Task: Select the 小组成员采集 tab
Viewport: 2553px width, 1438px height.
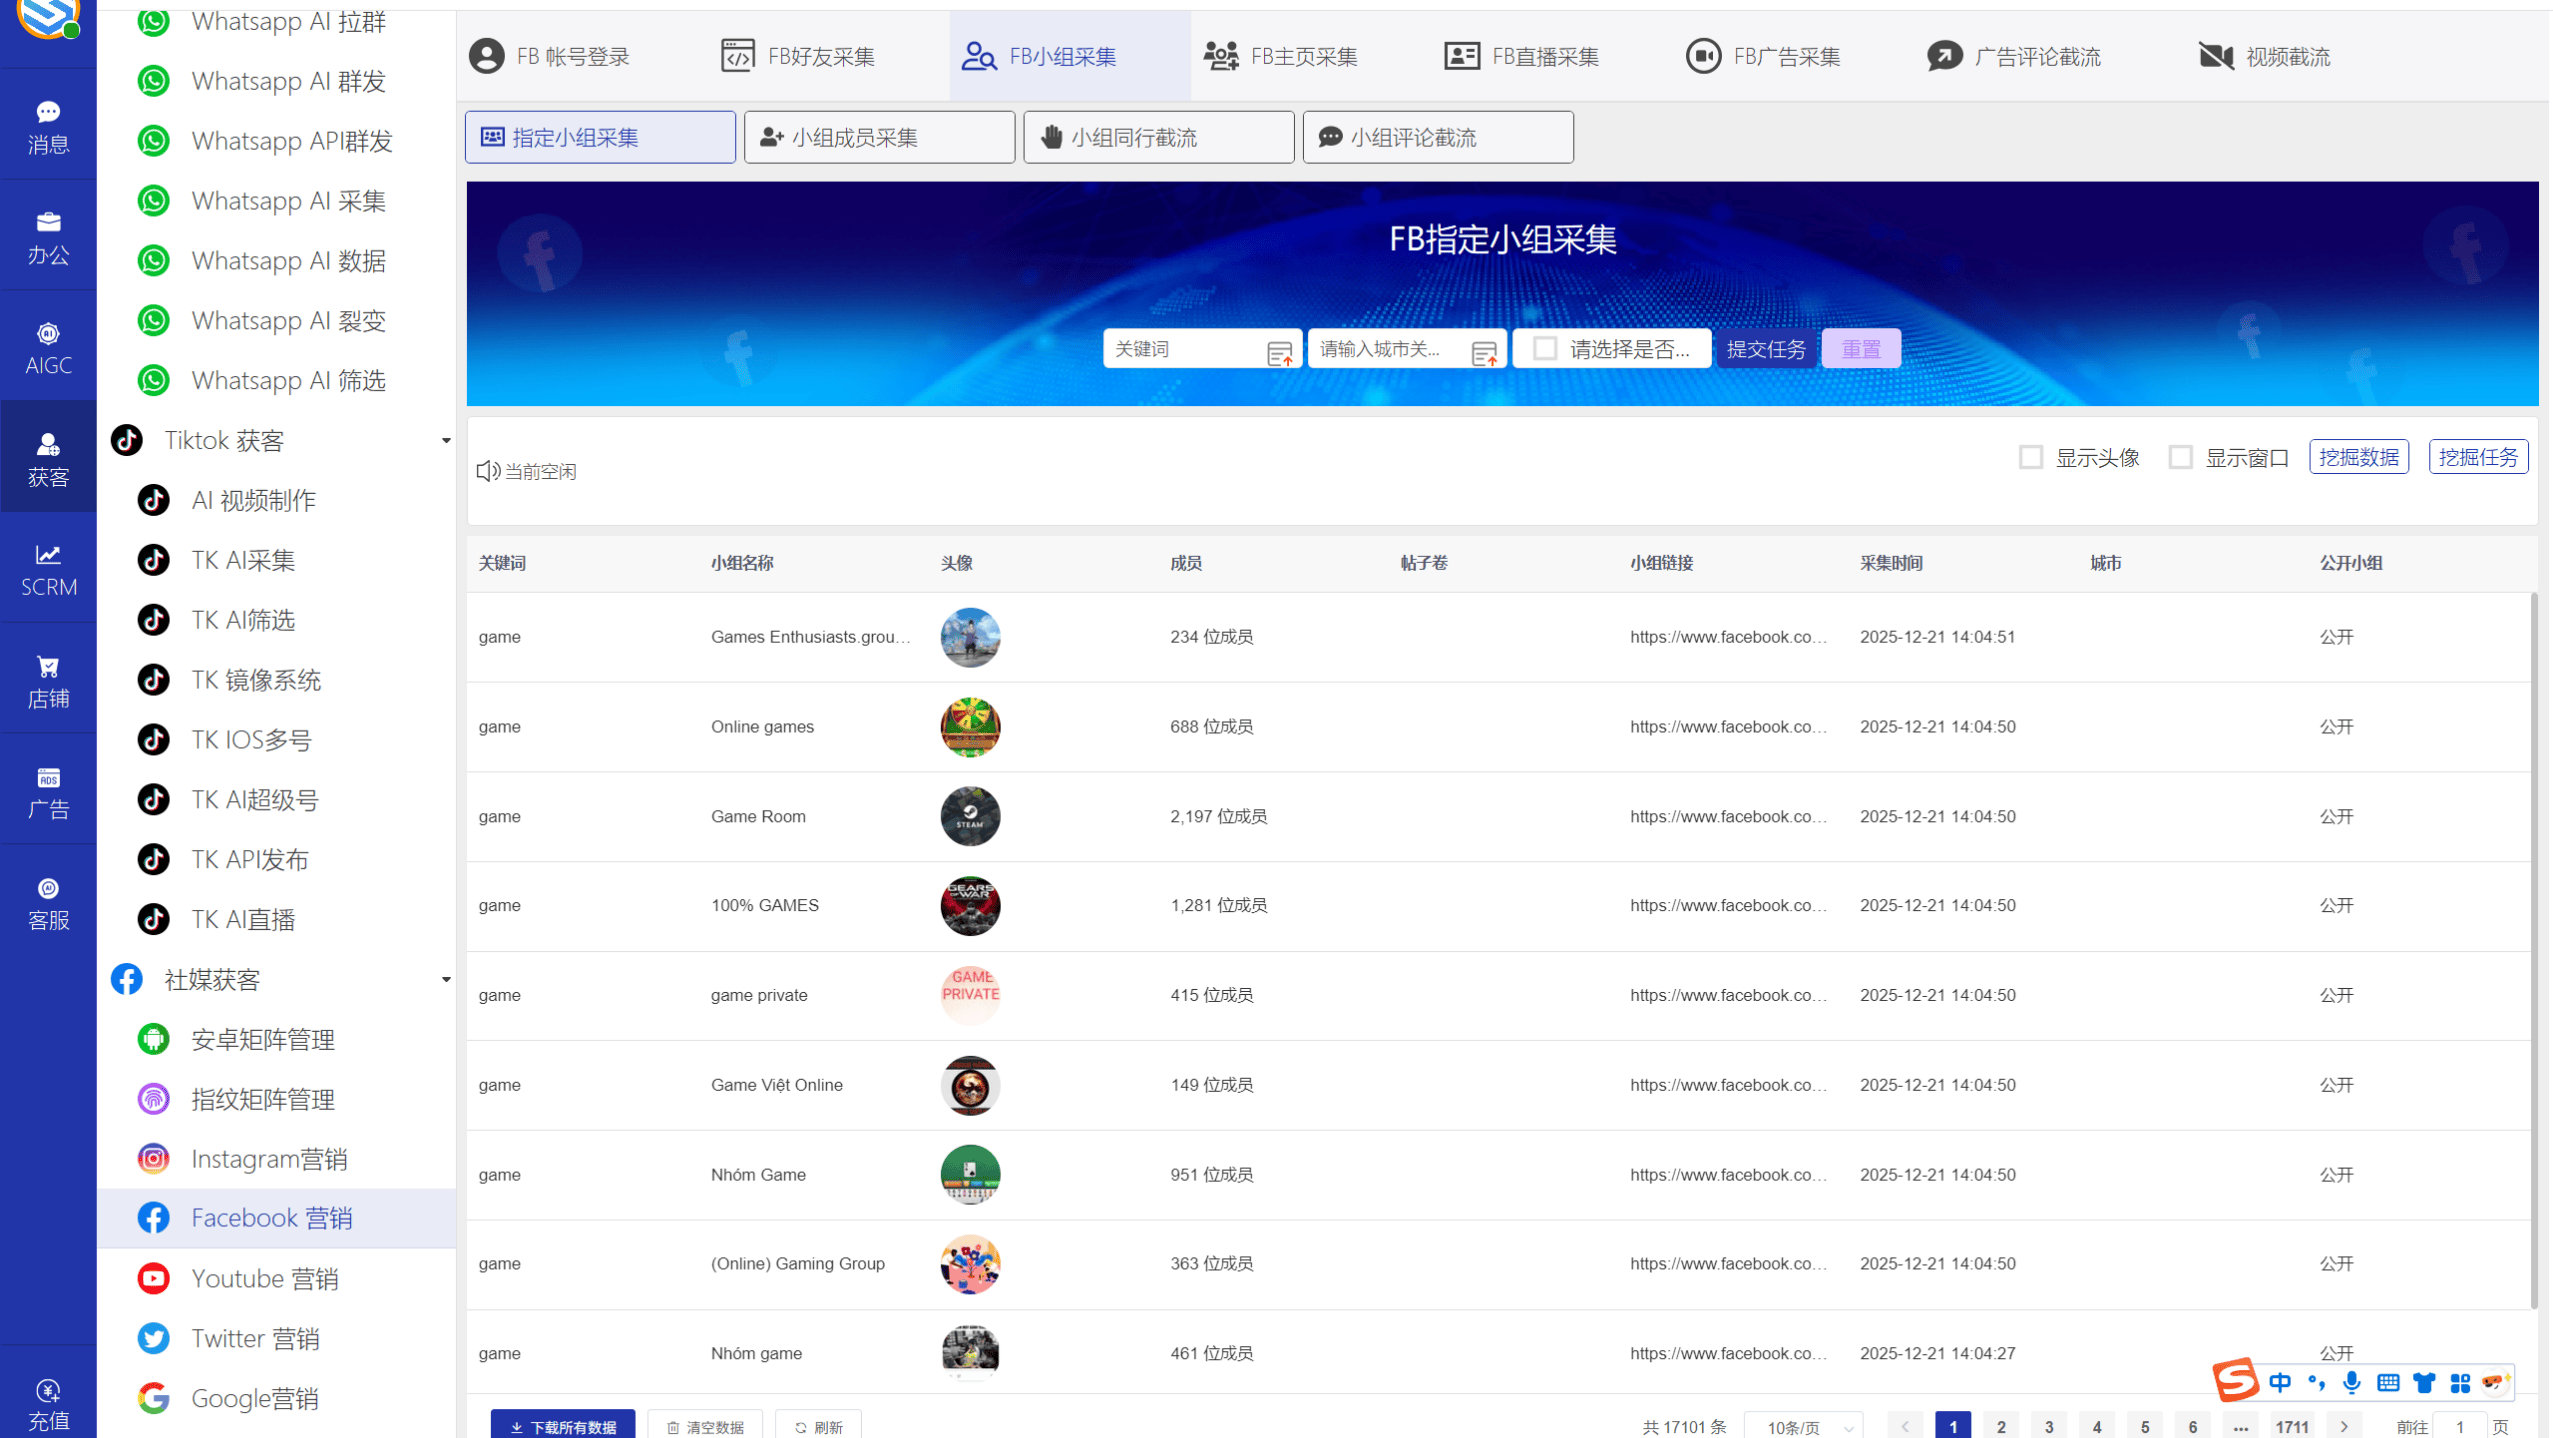Action: click(879, 137)
